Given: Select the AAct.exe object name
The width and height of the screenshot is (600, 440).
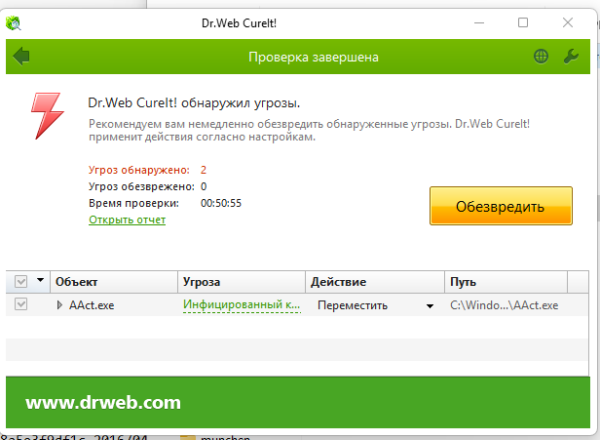Looking at the screenshot, I should pyautogui.click(x=91, y=305).
